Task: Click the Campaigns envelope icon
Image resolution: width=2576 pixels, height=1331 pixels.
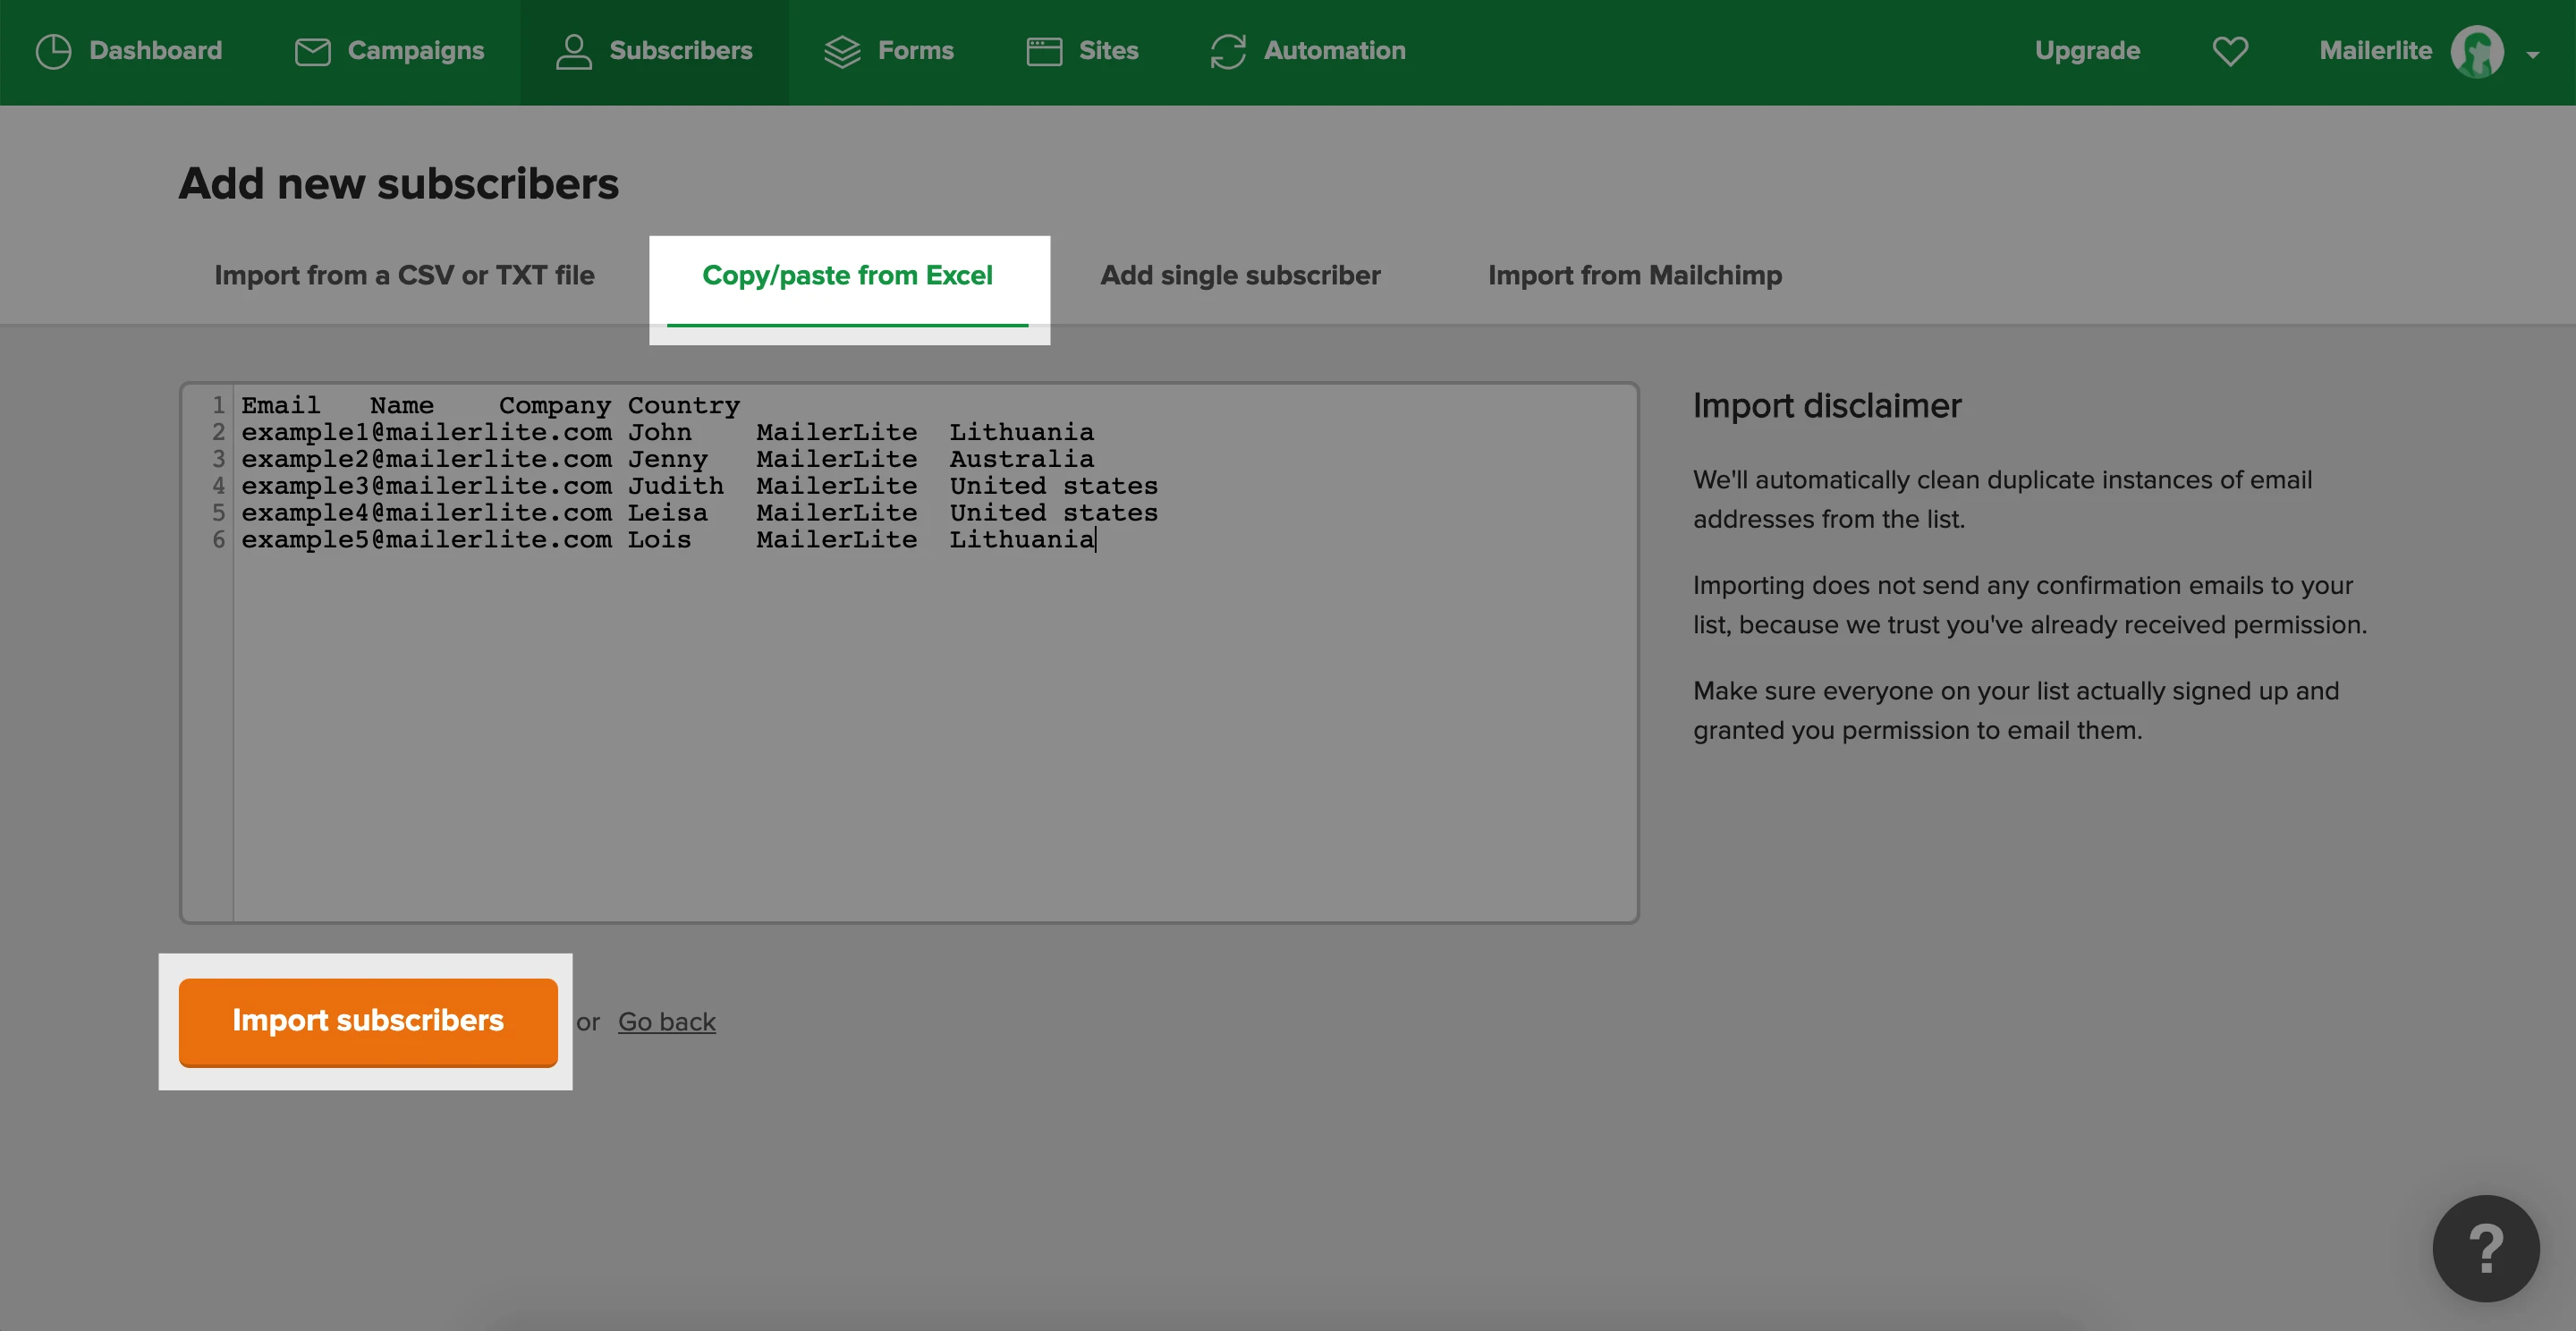Action: (x=312, y=51)
